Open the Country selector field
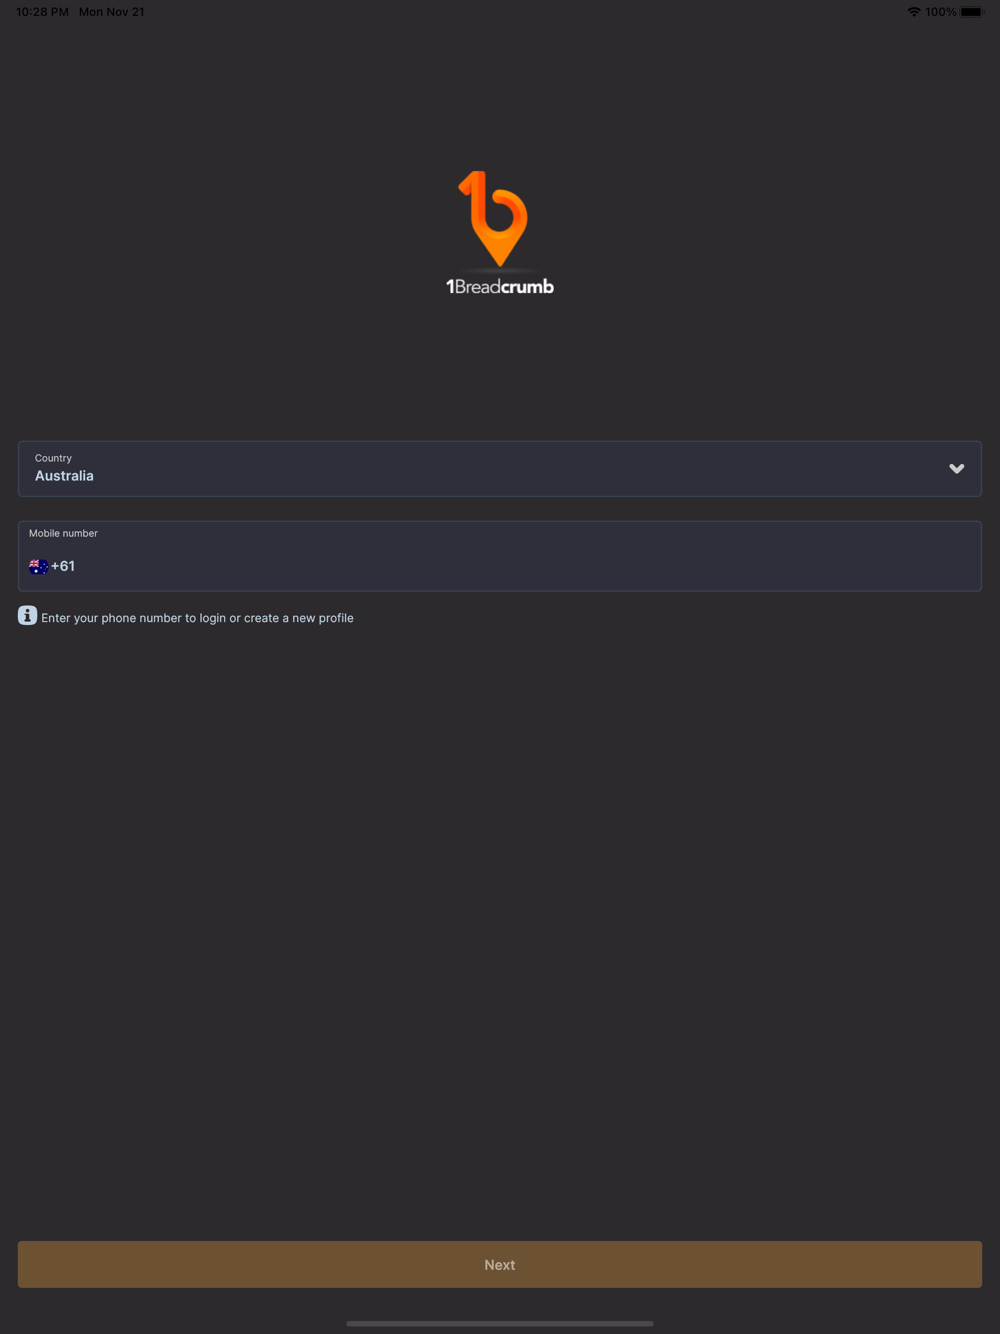 500,468
